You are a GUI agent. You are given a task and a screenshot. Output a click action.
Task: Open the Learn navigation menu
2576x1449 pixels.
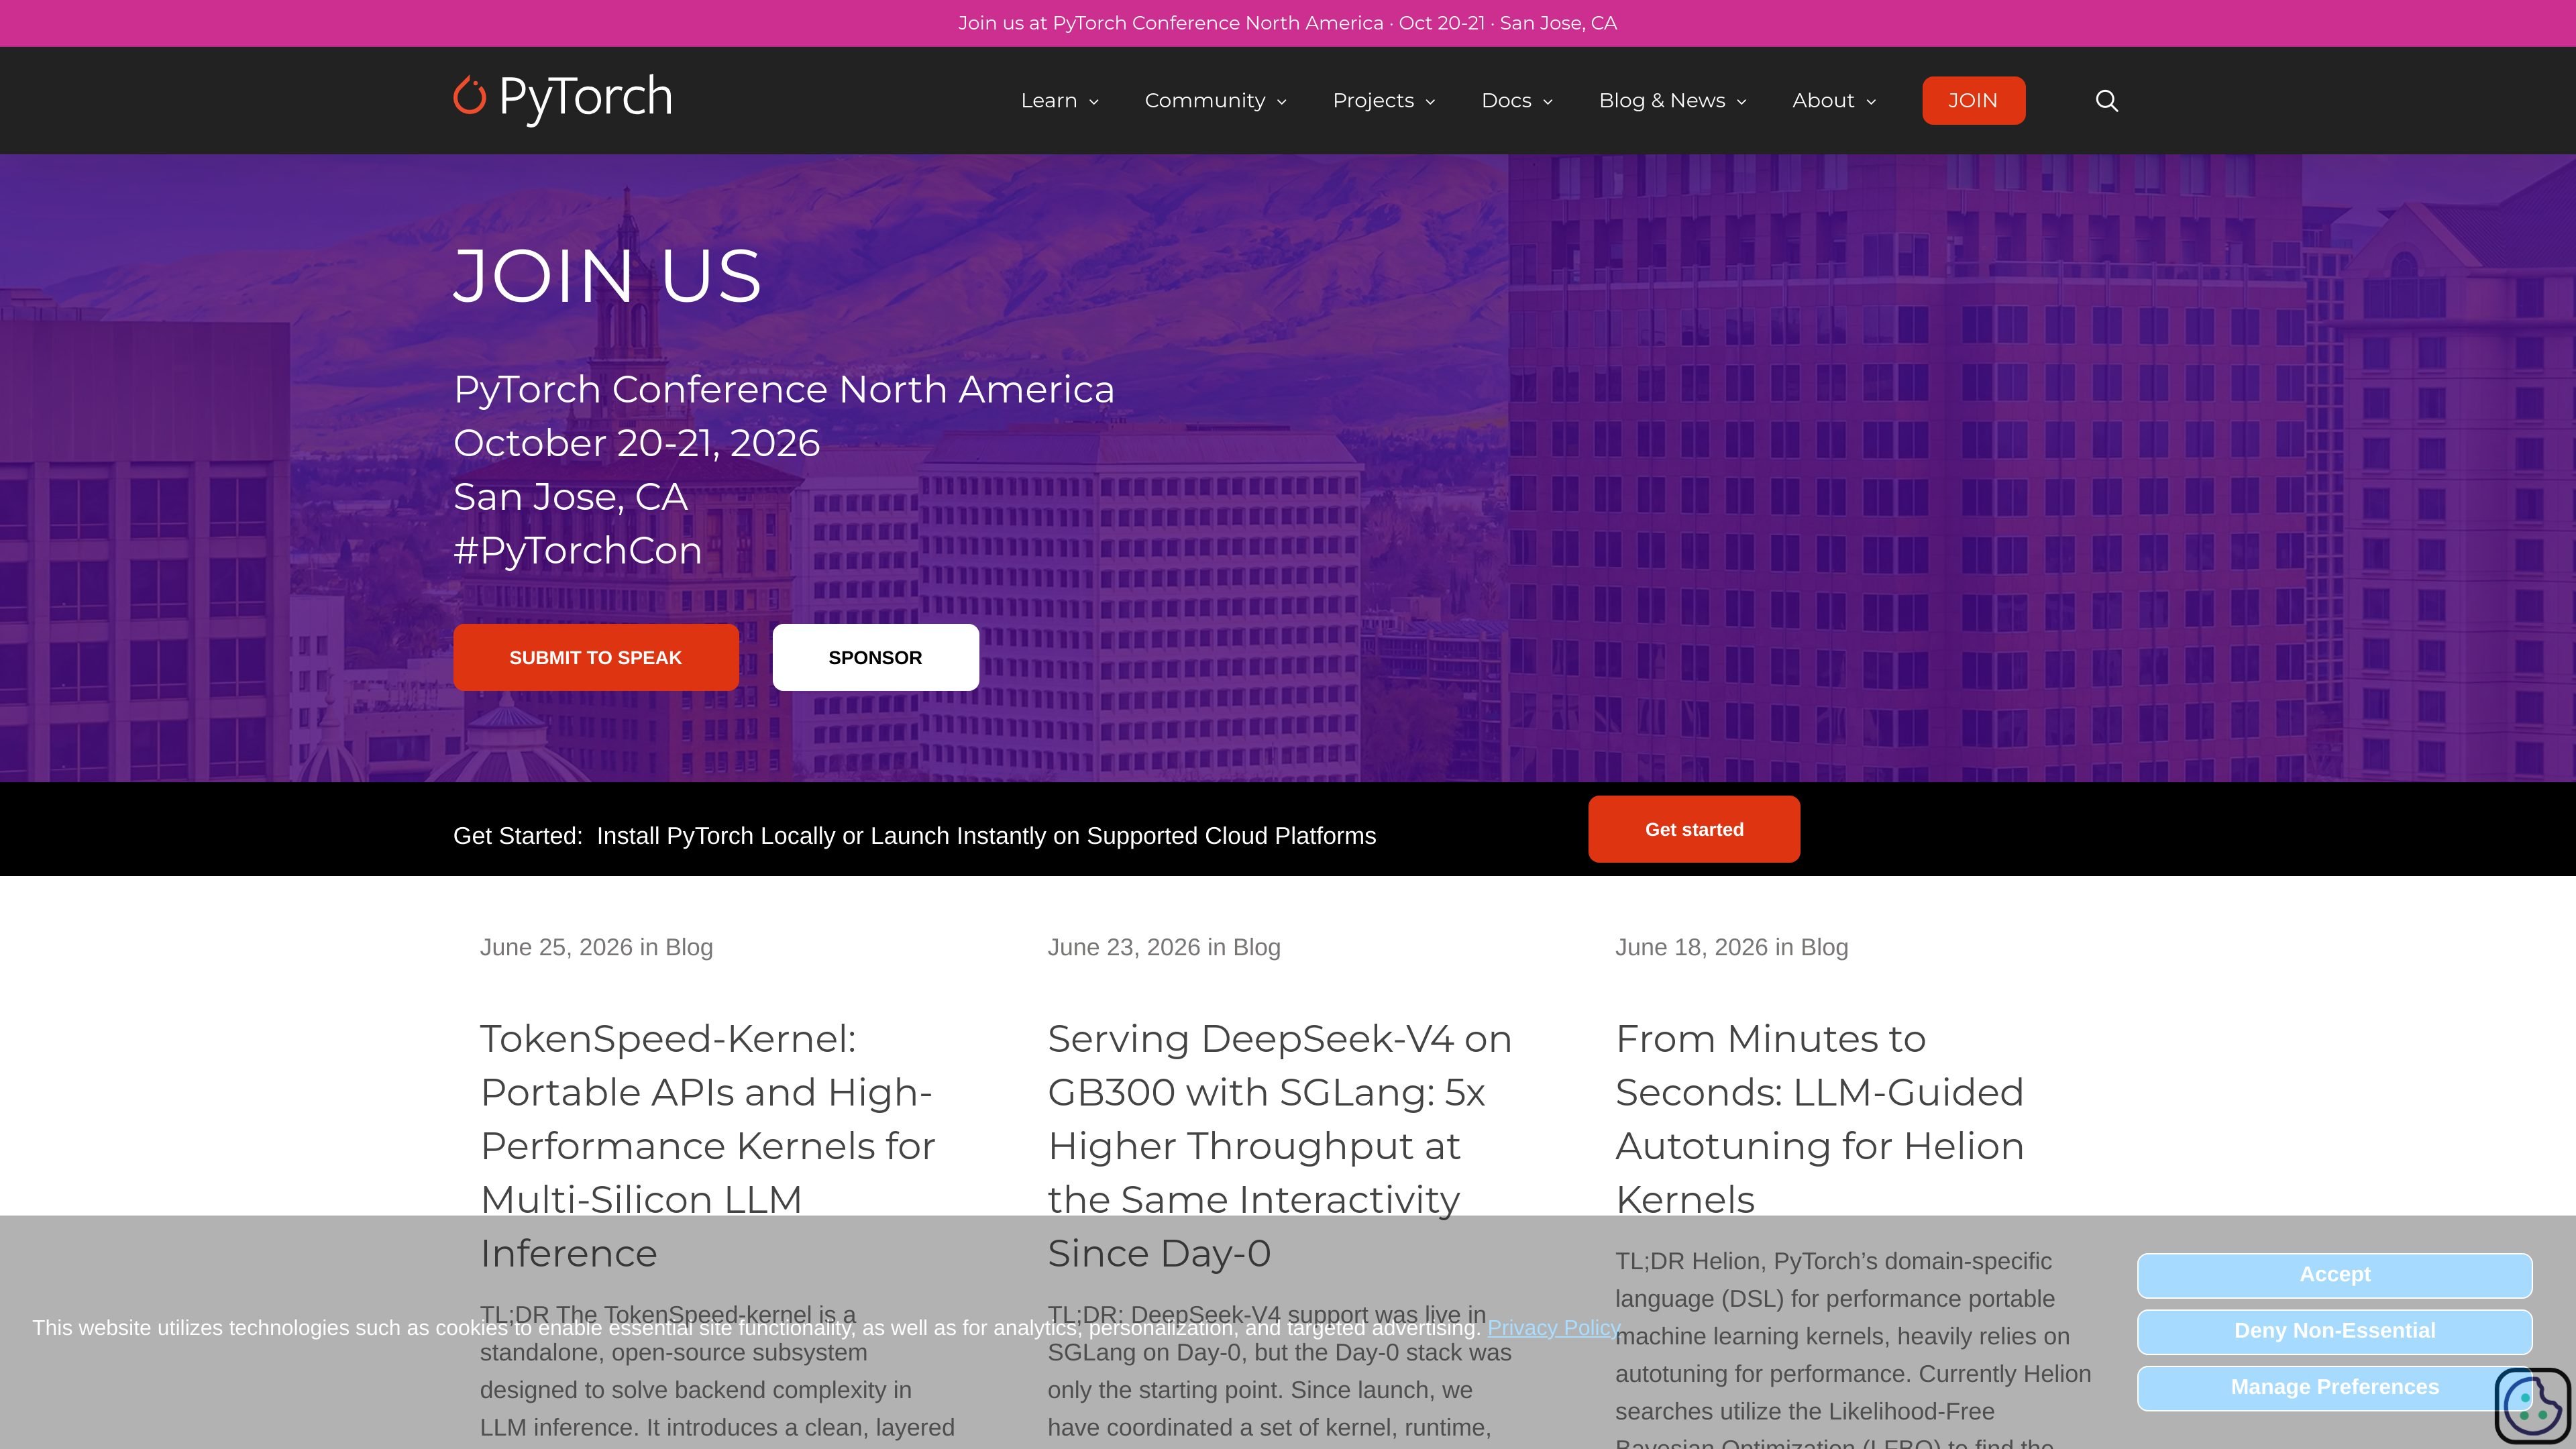point(1048,101)
